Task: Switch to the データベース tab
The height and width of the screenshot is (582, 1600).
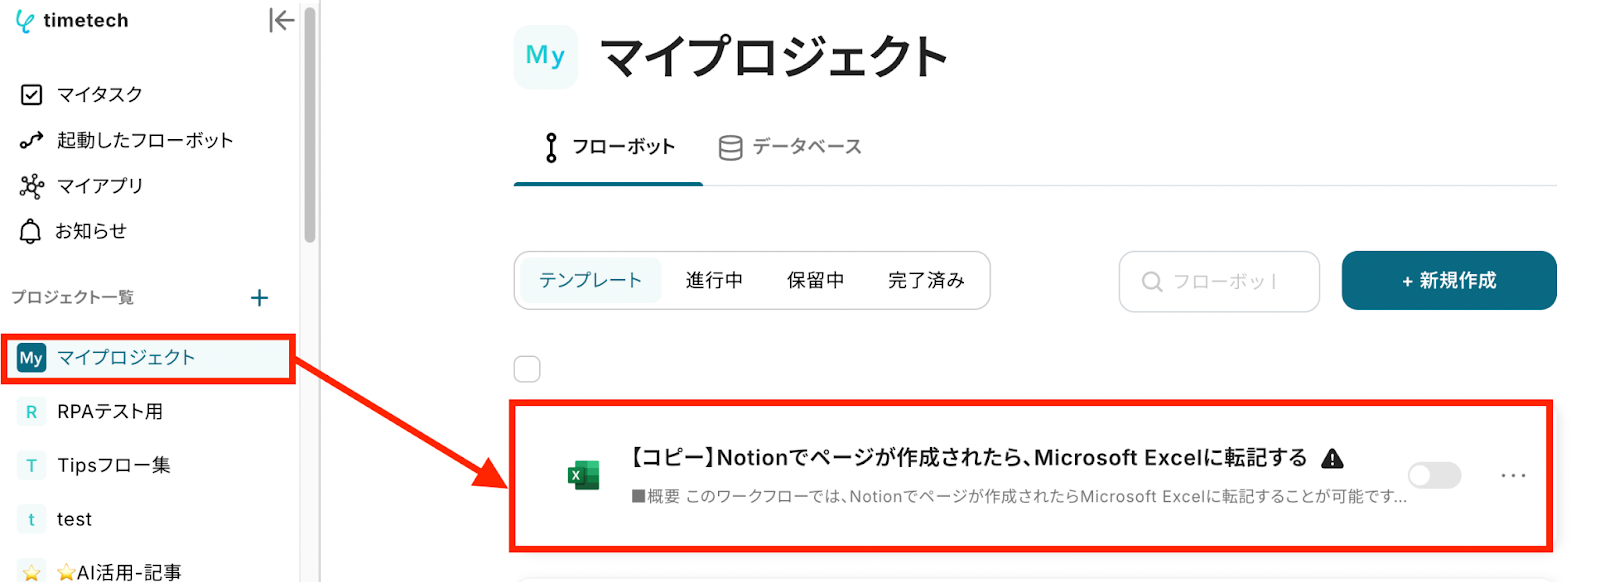Action: (x=790, y=147)
